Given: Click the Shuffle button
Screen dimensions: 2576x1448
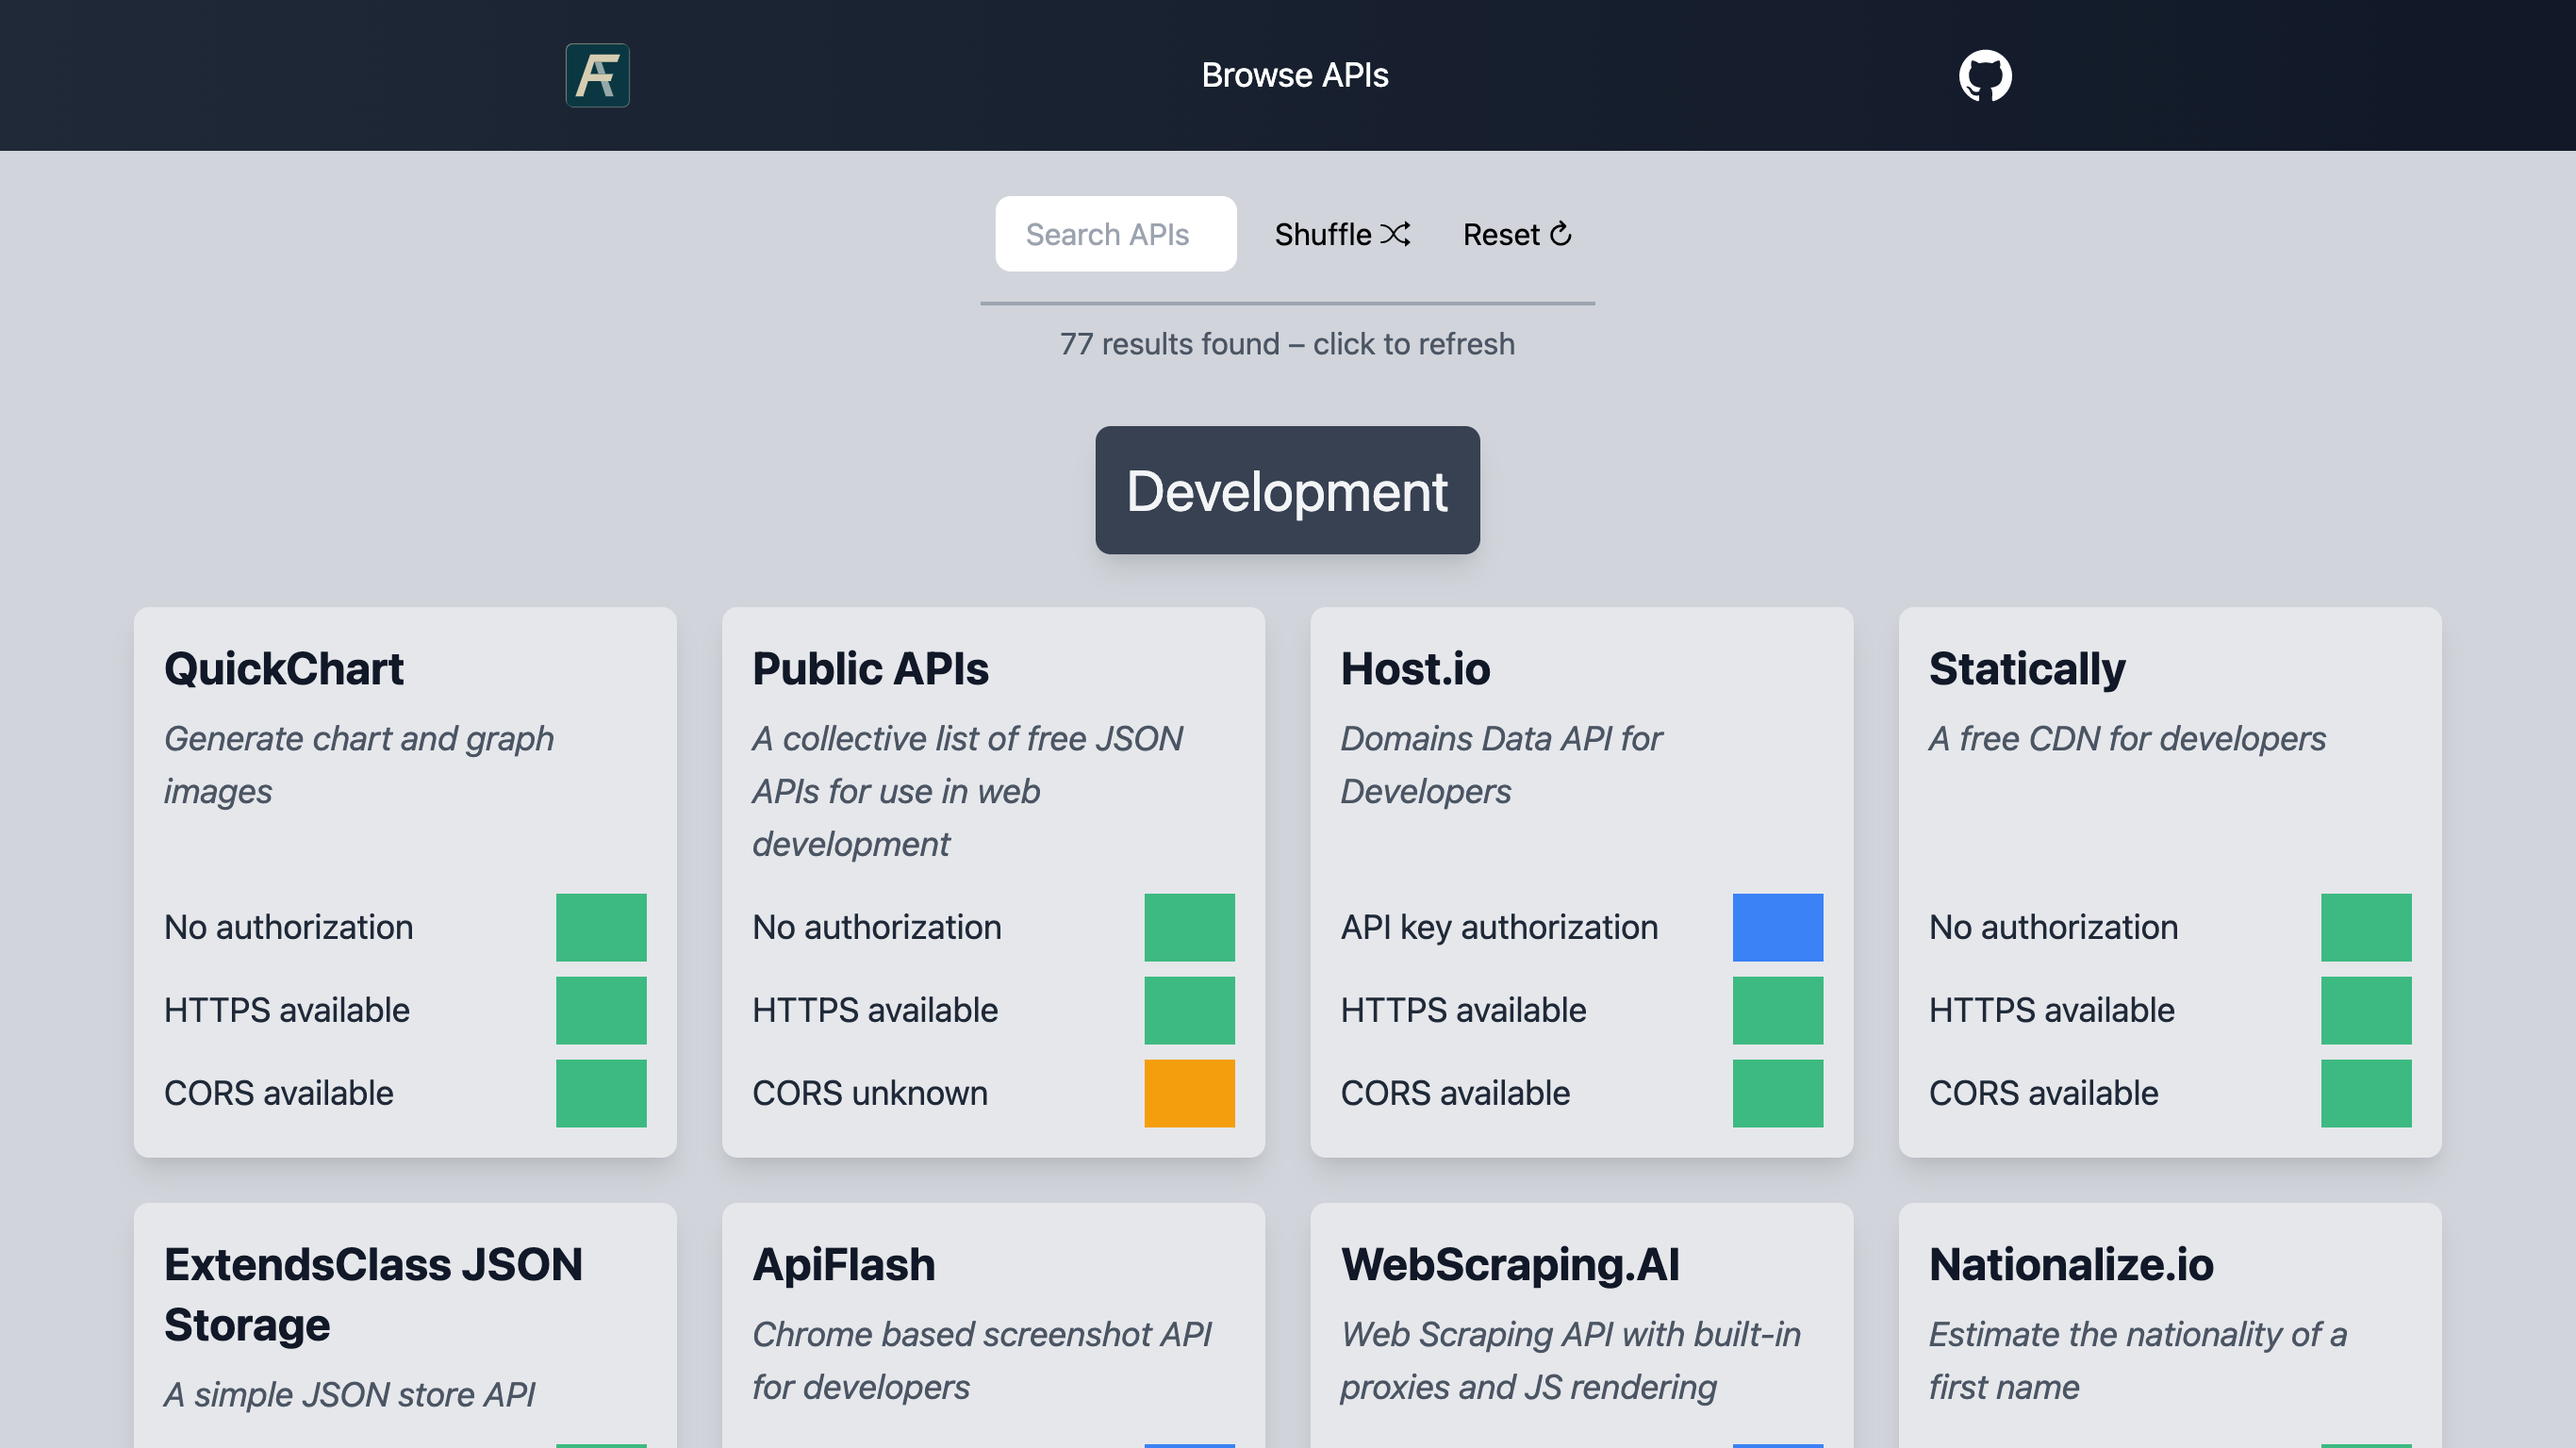Looking at the screenshot, I should pyautogui.click(x=1341, y=234).
